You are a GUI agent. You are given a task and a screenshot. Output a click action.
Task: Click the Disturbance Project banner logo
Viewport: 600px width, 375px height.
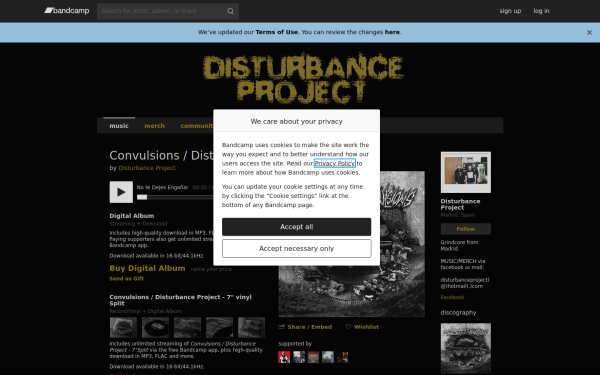[303, 79]
